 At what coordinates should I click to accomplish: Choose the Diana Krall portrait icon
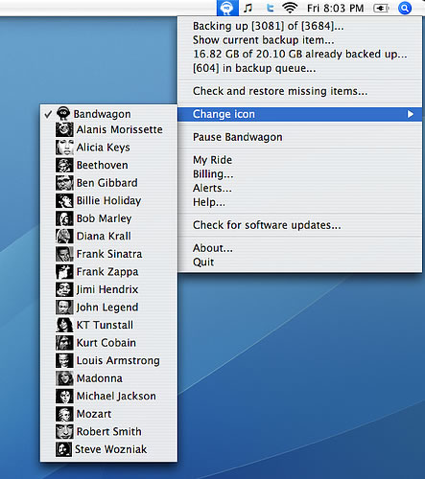(64, 236)
